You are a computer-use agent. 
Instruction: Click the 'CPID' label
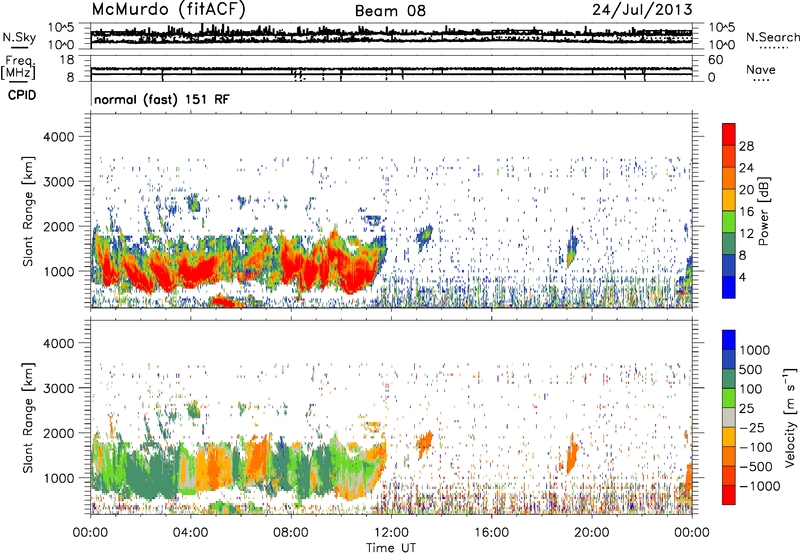point(22,95)
